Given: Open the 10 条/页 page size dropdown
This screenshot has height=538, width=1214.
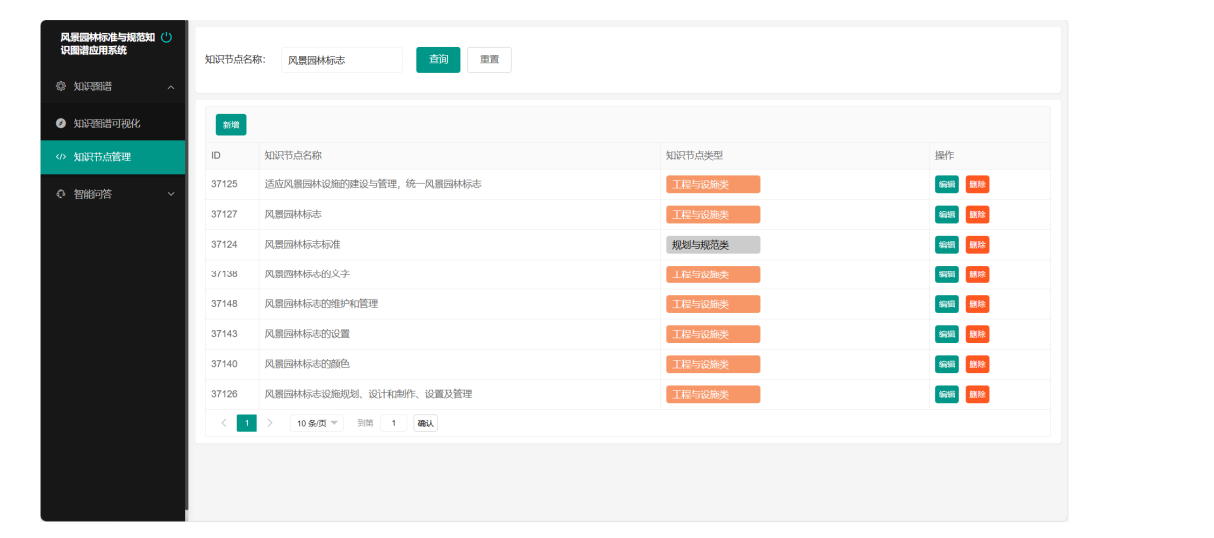Looking at the screenshot, I should tap(316, 423).
